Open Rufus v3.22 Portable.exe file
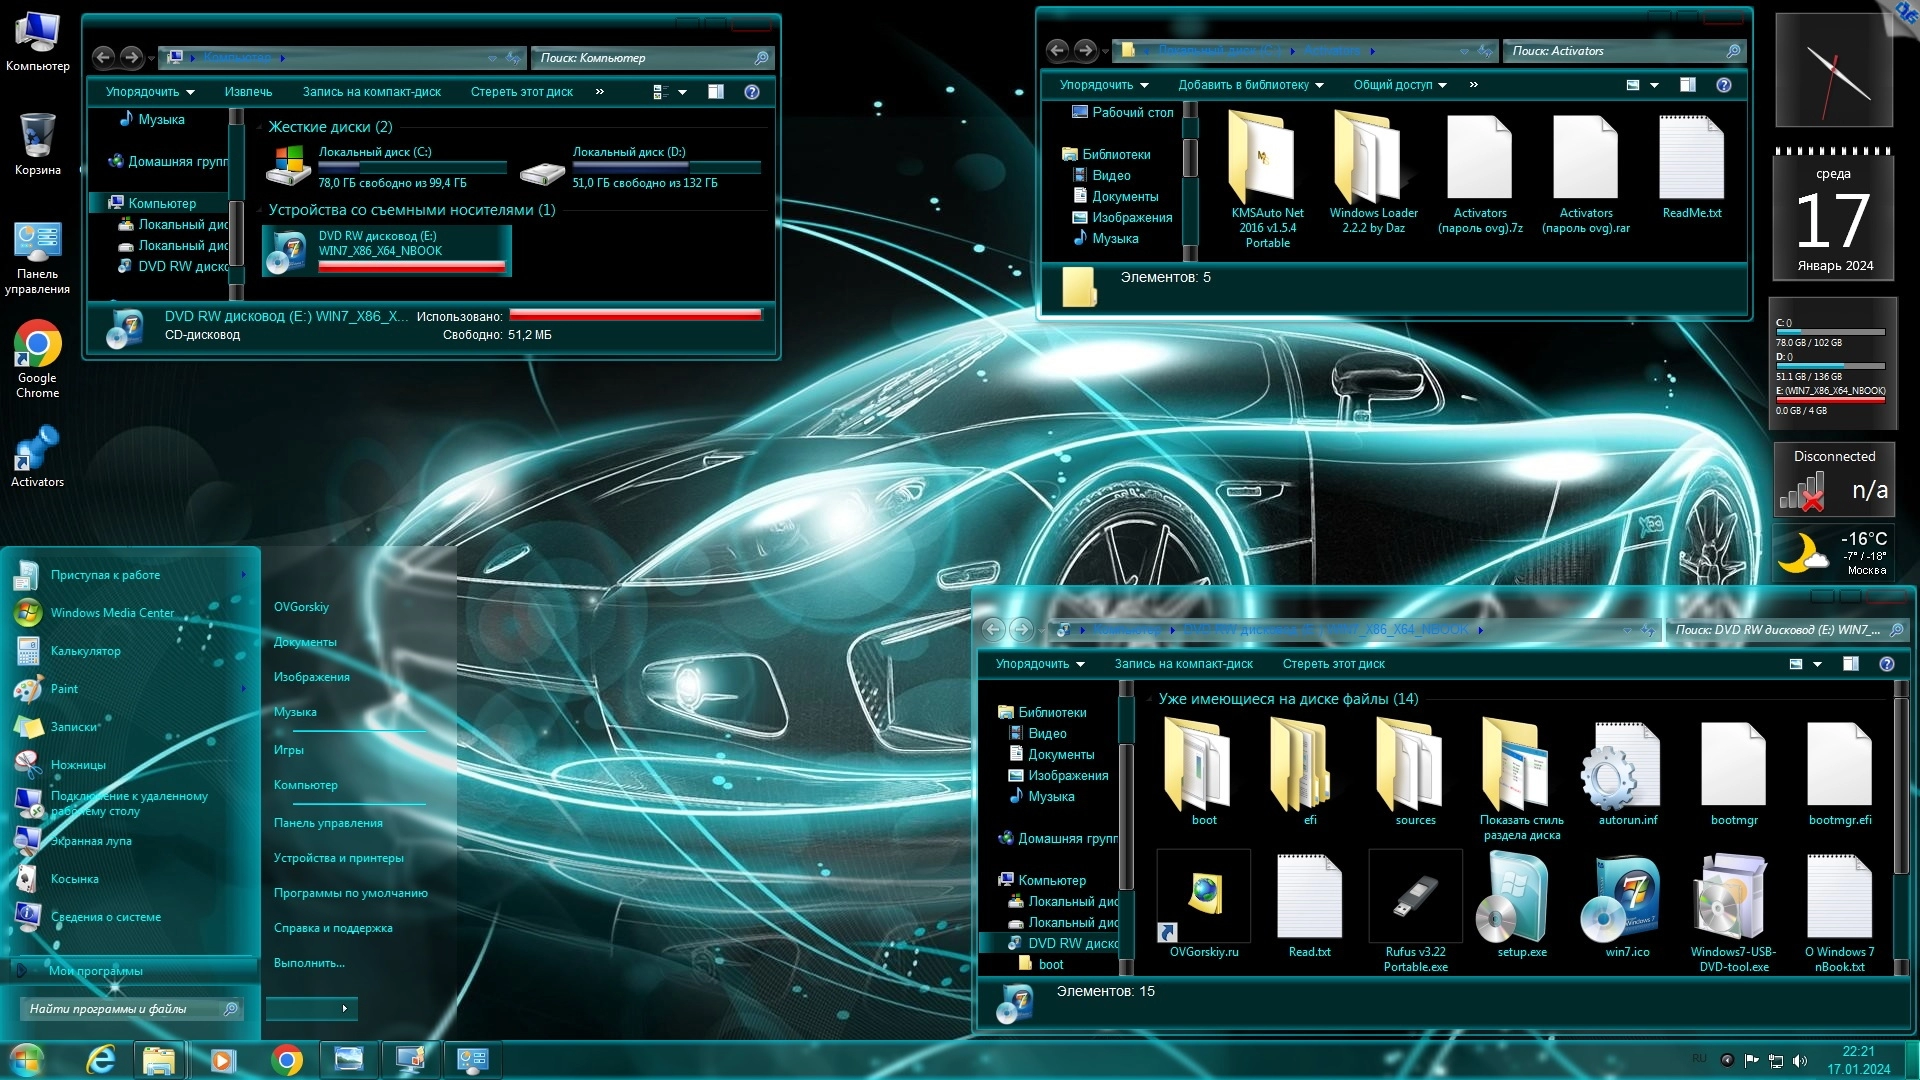 [1415, 897]
